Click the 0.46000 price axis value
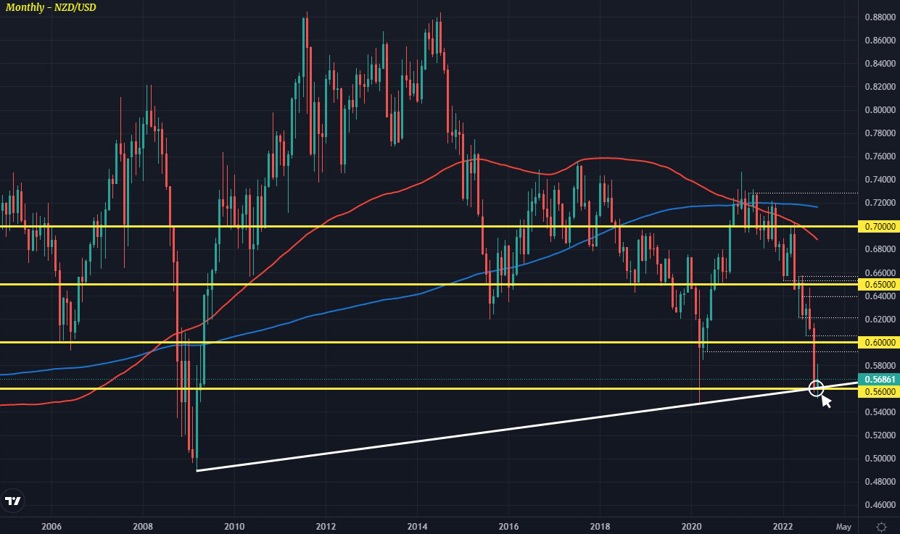Viewport: 900px width, 534px height. point(880,505)
